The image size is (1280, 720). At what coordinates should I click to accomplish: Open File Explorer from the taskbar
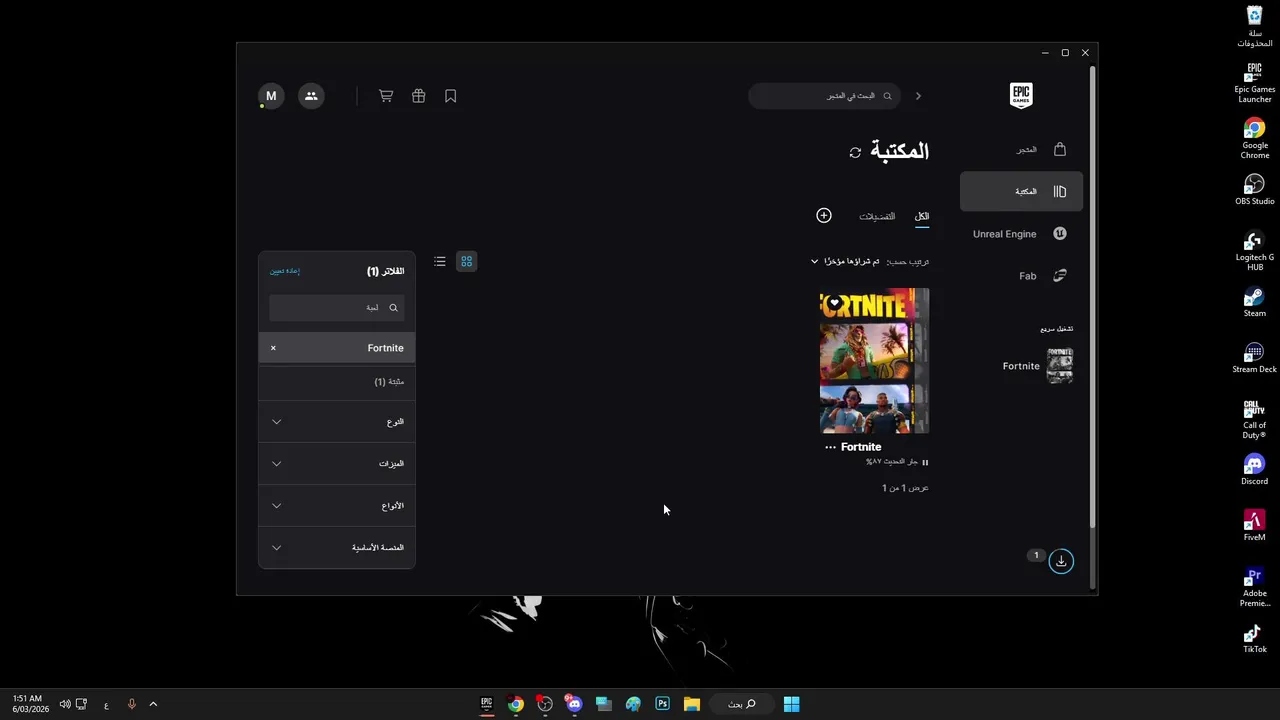[x=691, y=704]
